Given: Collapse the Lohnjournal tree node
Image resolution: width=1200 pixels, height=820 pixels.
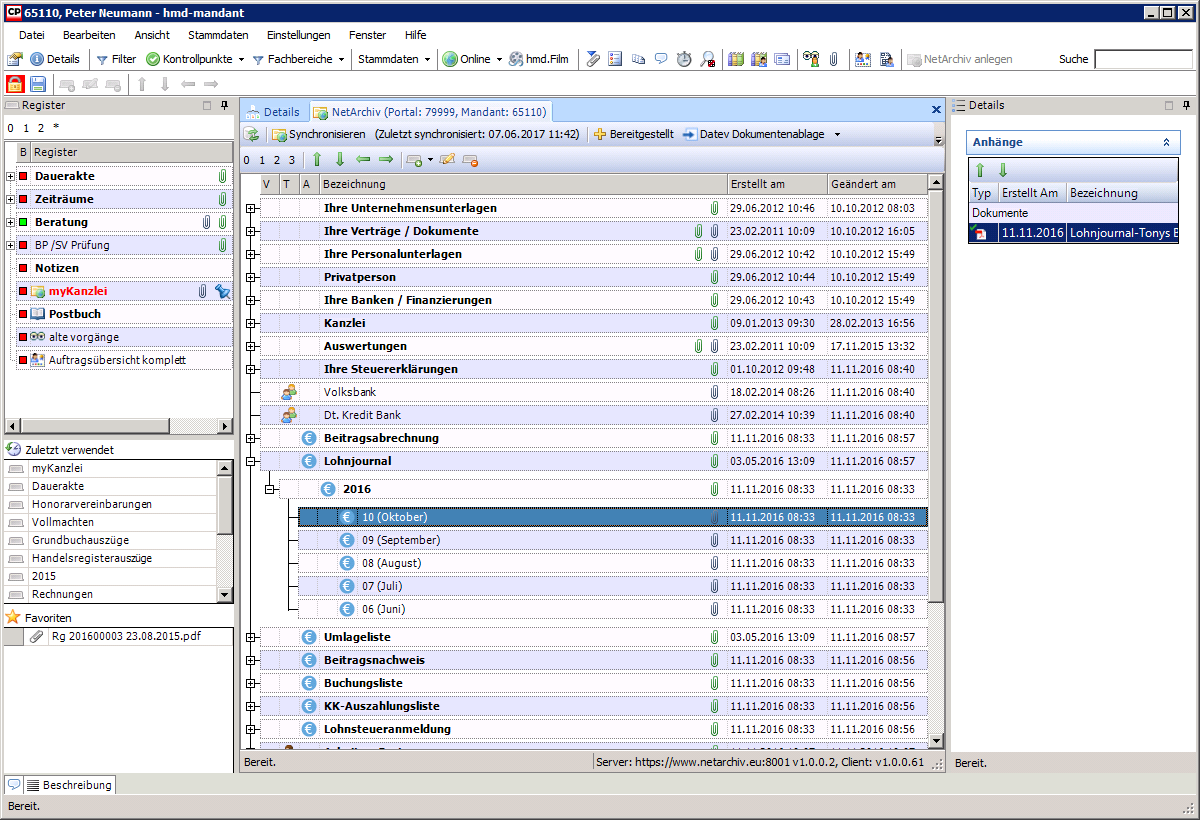Looking at the screenshot, I should point(251,462).
